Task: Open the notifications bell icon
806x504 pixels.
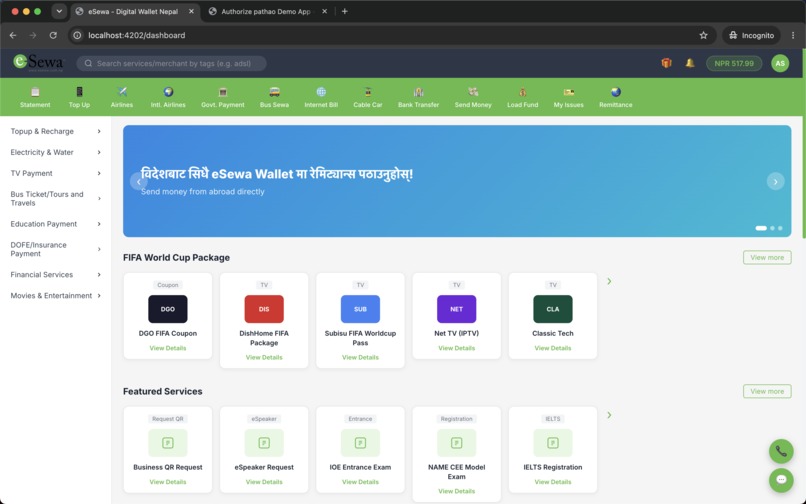Action: coord(690,63)
